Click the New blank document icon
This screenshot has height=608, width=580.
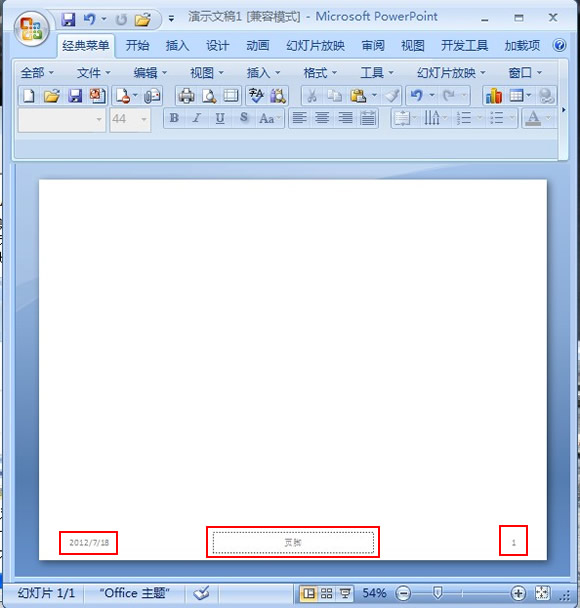29,96
